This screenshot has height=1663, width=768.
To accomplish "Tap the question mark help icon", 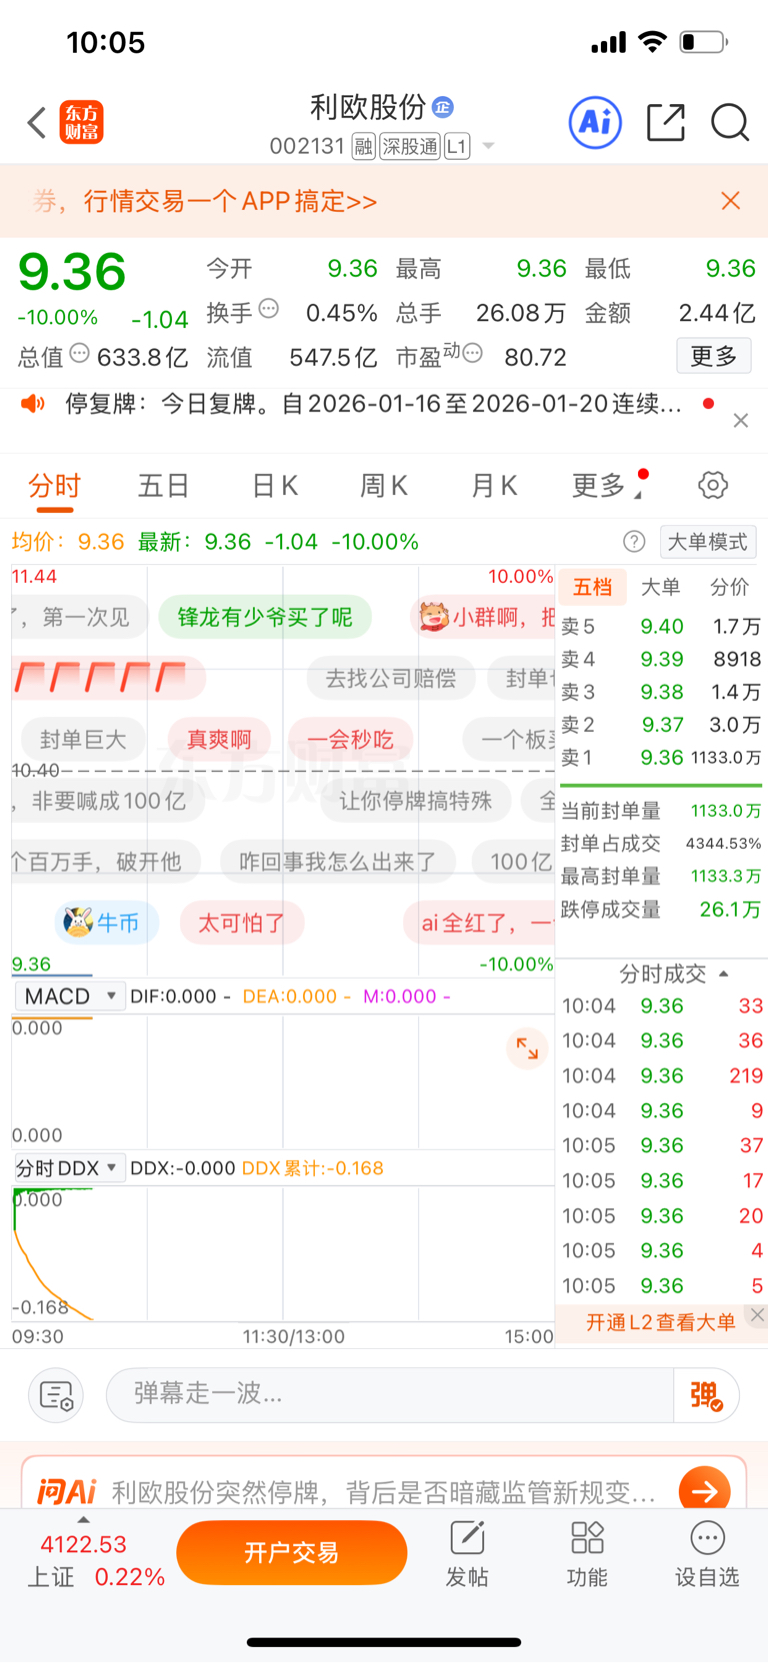I will (x=634, y=542).
